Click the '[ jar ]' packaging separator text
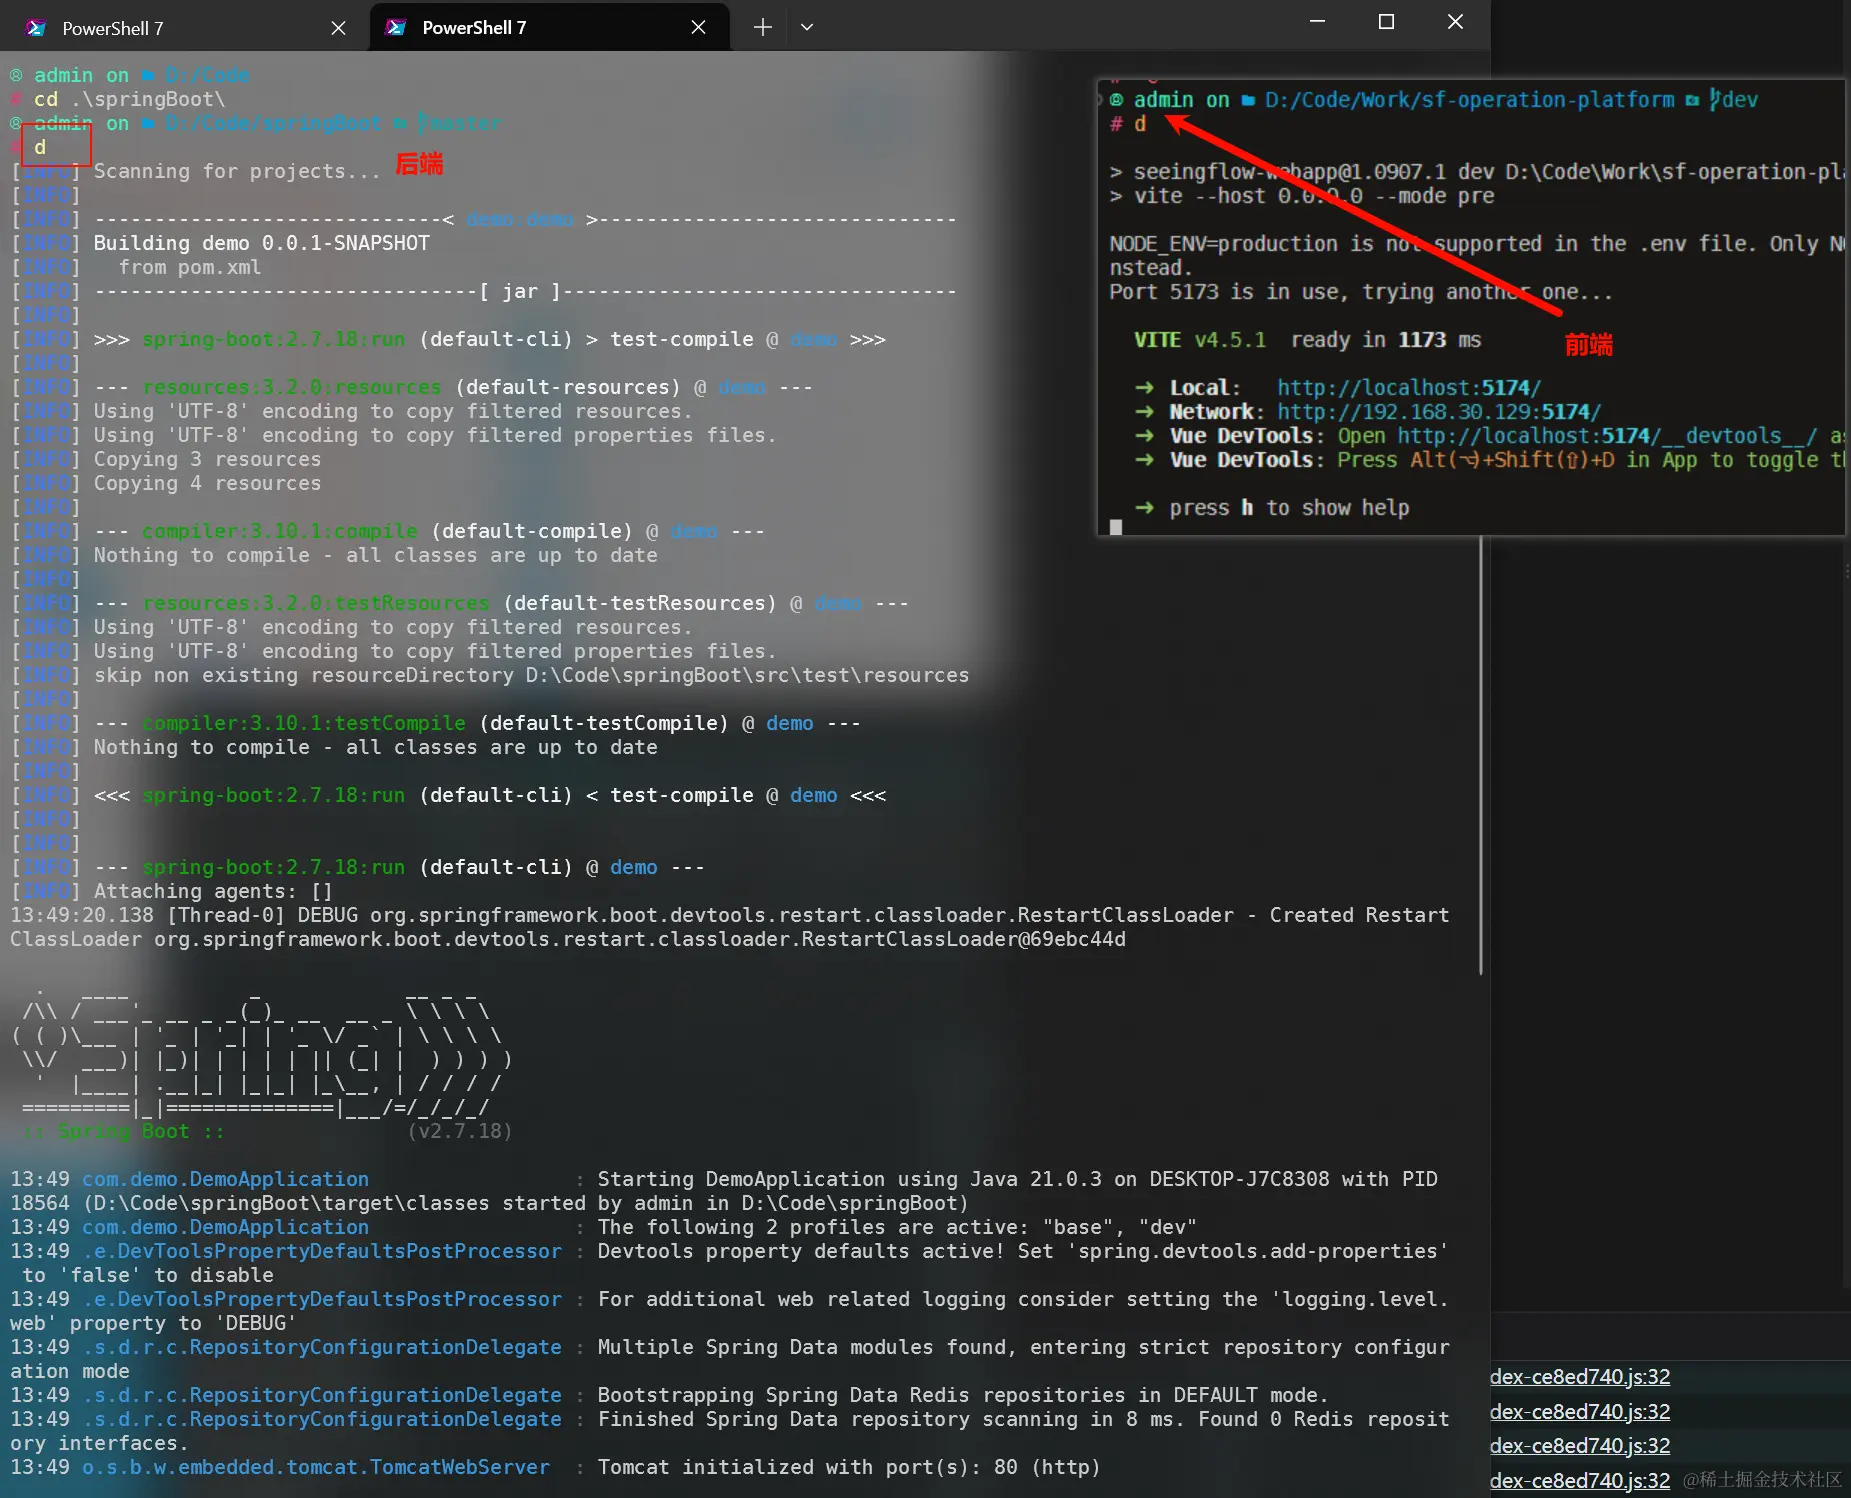1851x1498 pixels. (520, 292)
